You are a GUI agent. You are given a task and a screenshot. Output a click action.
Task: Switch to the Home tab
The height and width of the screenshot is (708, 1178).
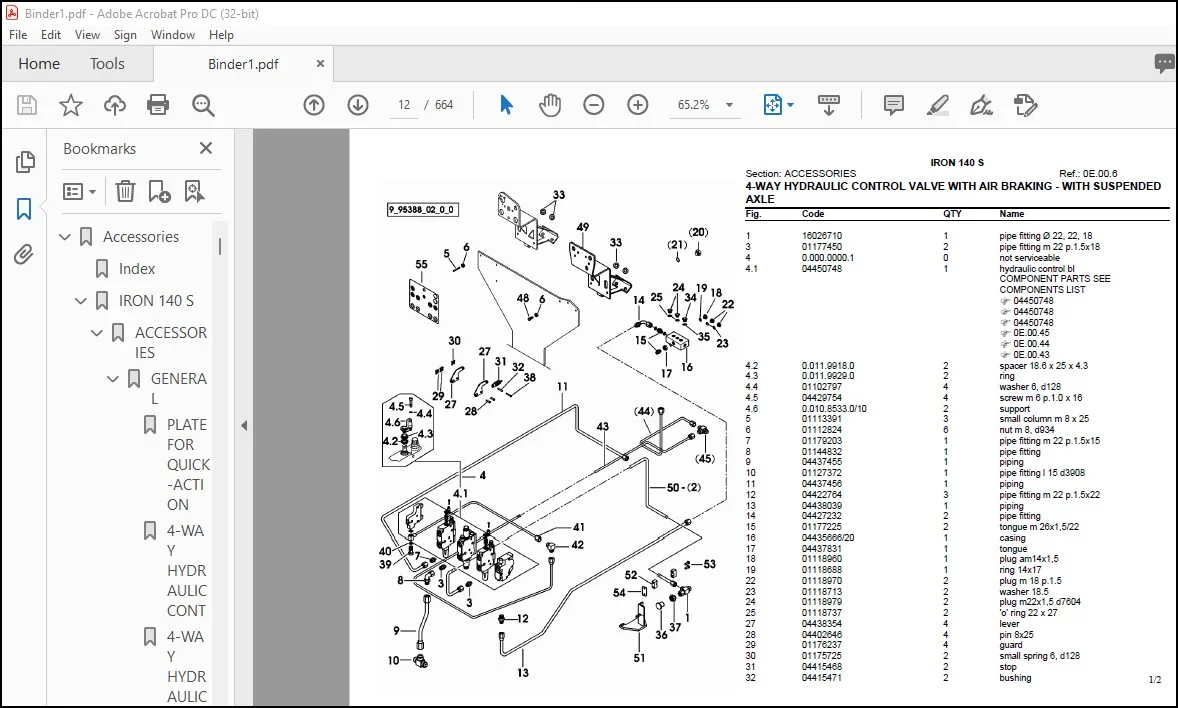[39, 64]
